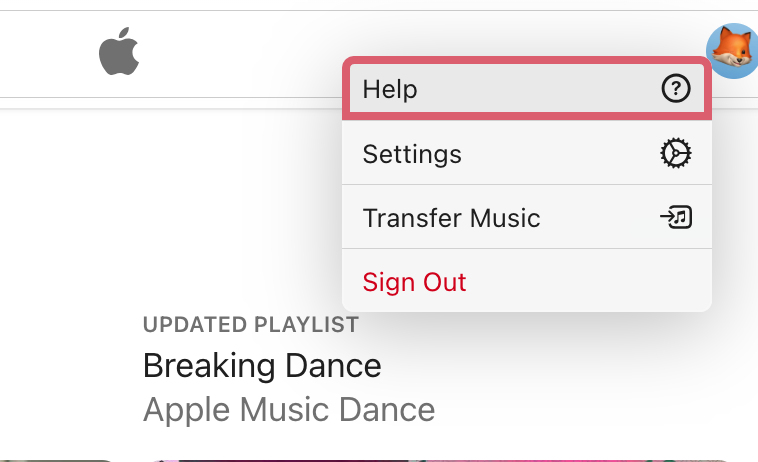758x462 pixels.
Task: Click the gear icon beside Settings
Action: click(676, 154)
